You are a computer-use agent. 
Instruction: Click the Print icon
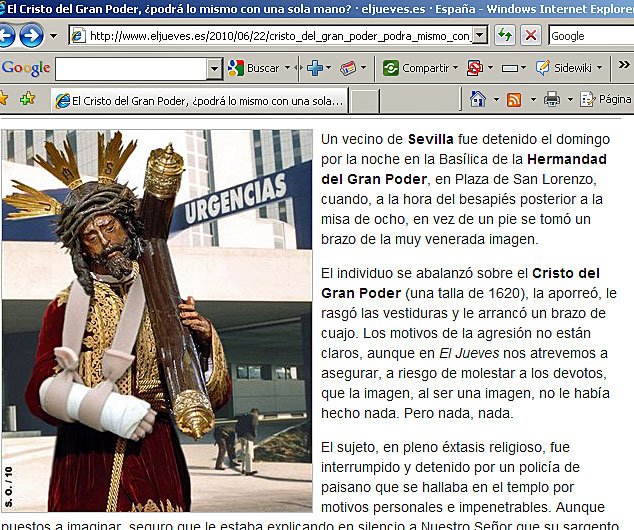[551, 99]
